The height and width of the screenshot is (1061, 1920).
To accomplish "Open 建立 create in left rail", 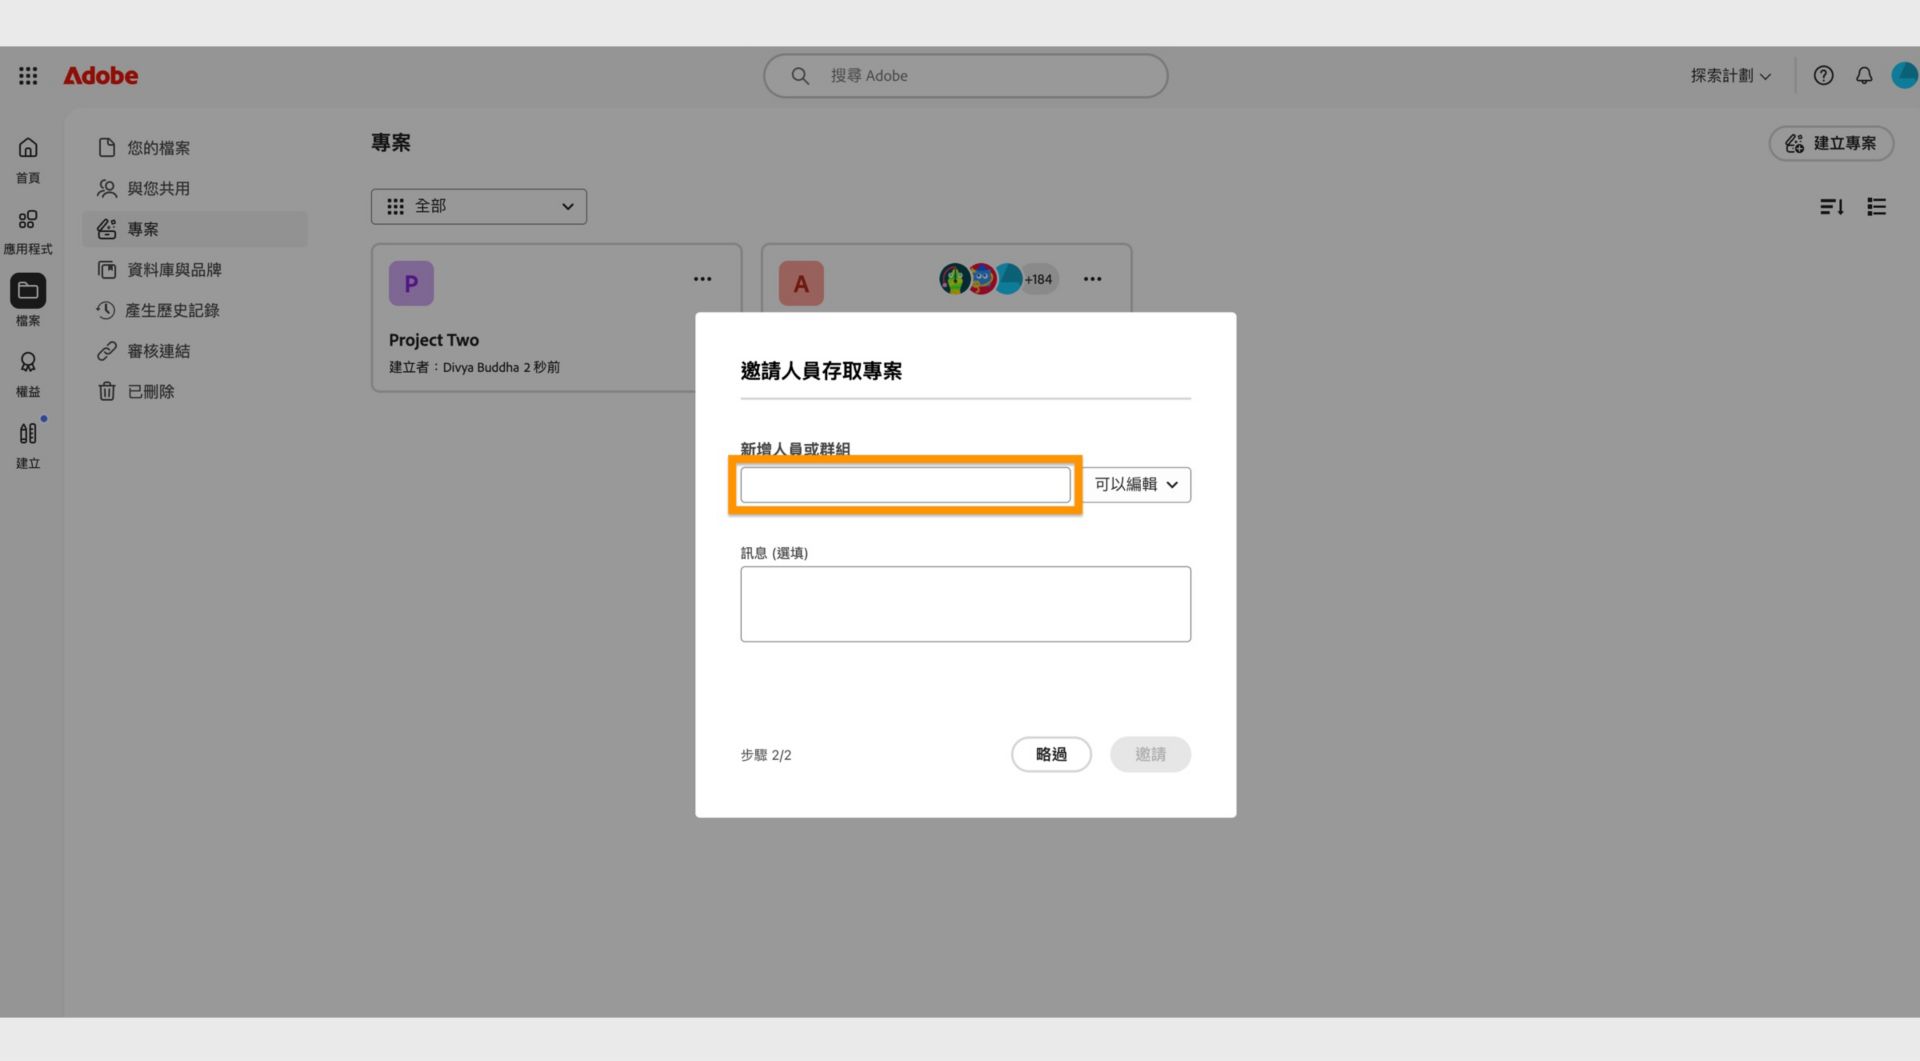I will (x=28, y=445).
